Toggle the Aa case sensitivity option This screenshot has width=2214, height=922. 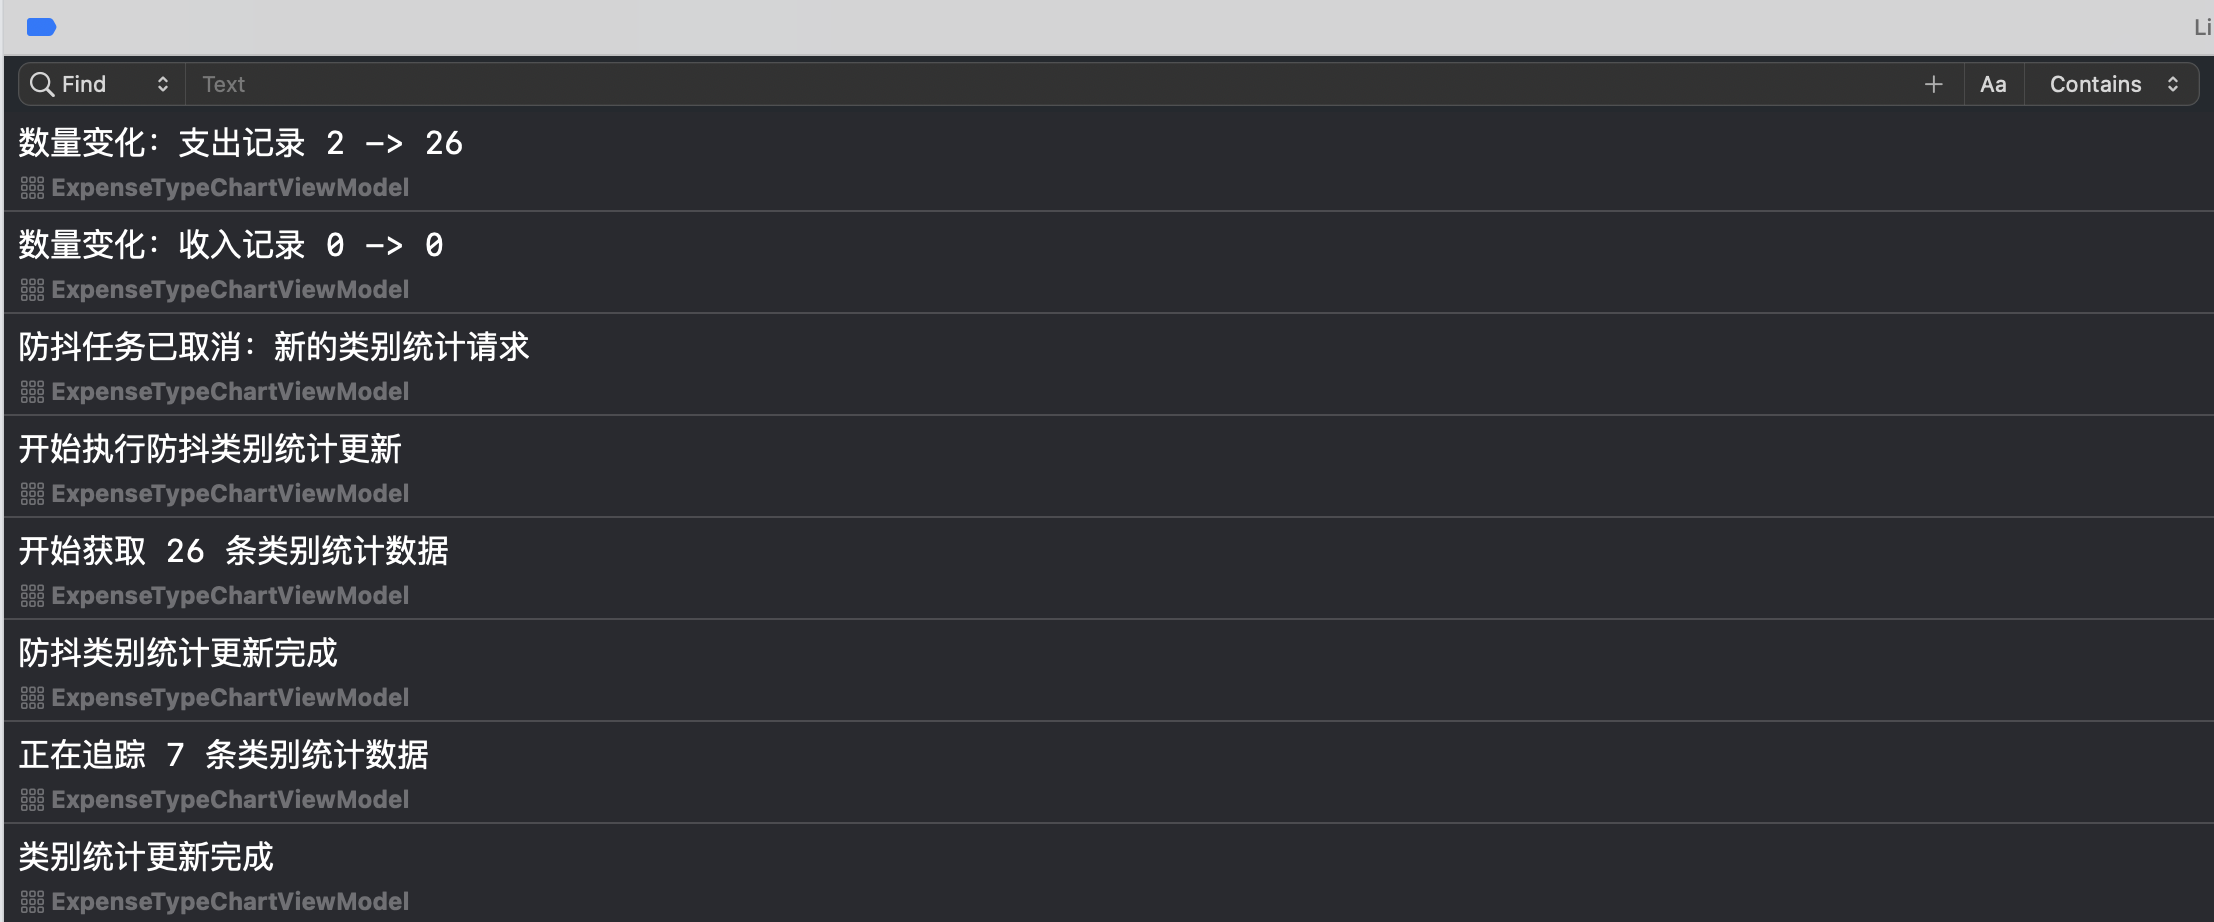1993,84
